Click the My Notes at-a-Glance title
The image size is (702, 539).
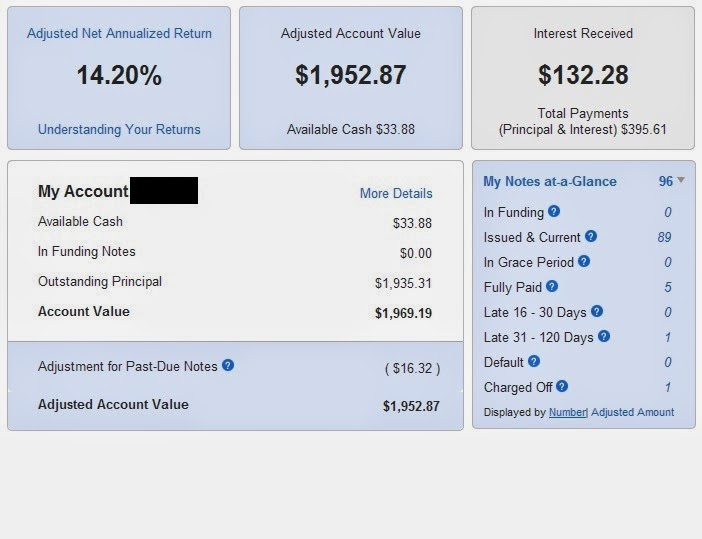[x=550, y=181]
